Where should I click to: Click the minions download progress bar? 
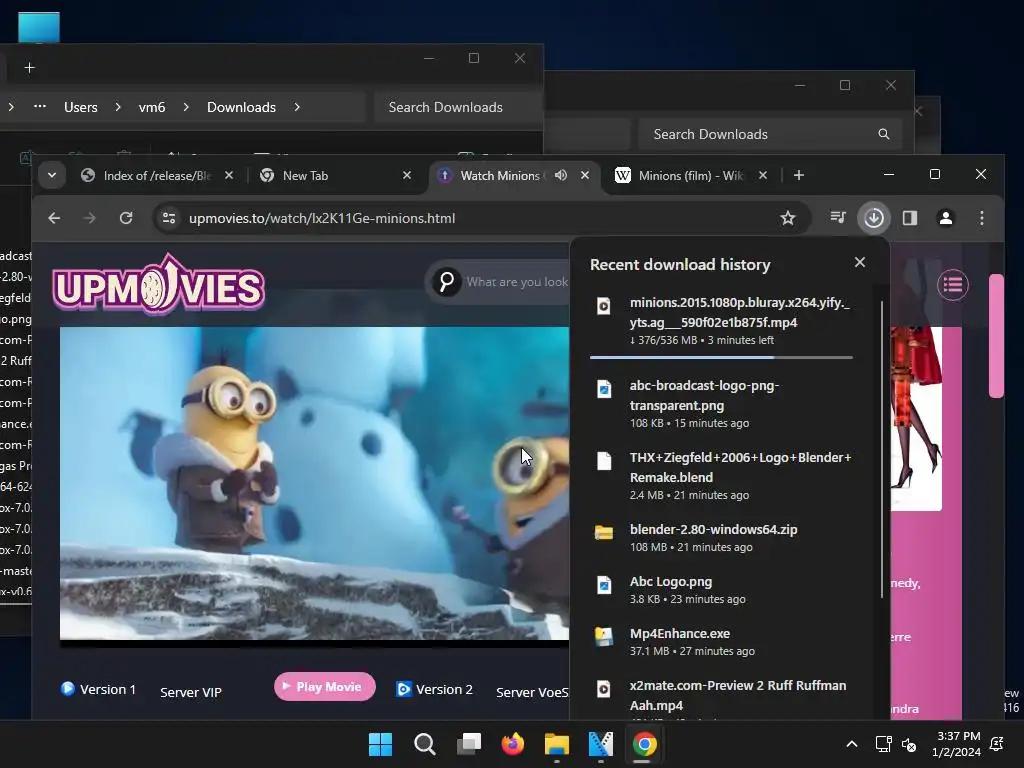coord(721,357)
